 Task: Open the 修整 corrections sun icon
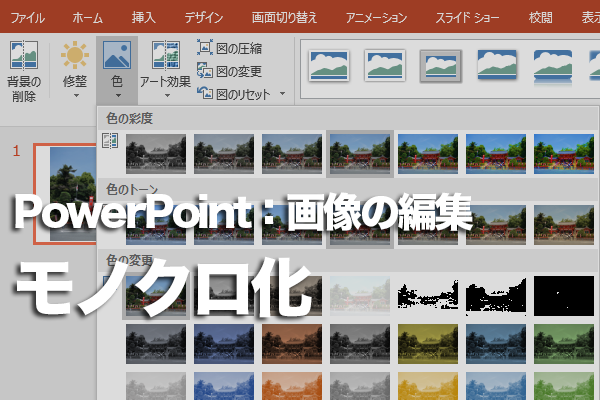[75, 55]
